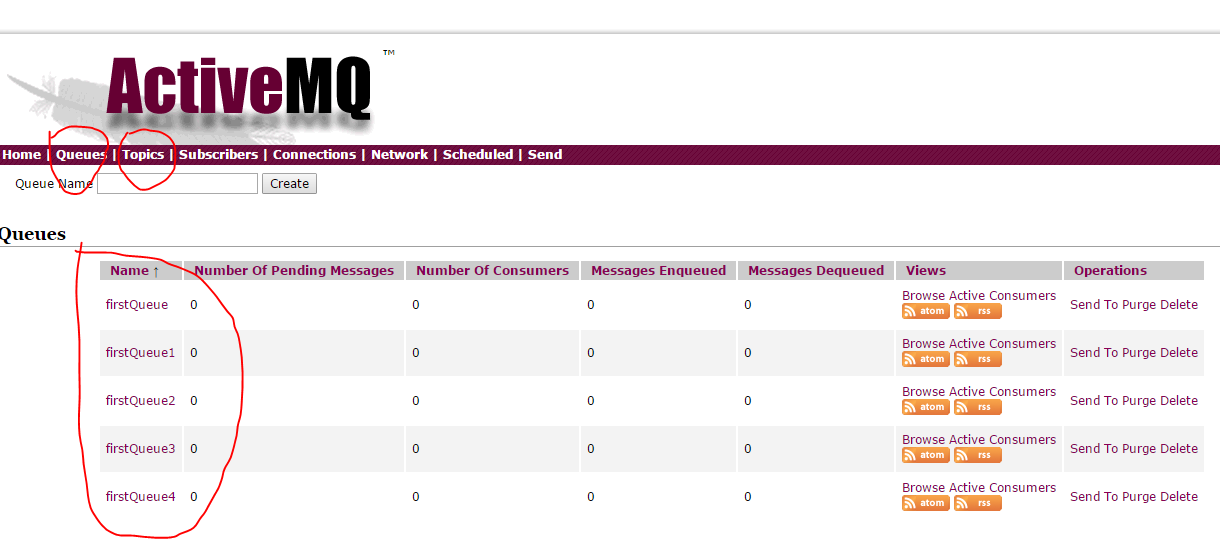Purge the firstQueue1 queue
This screenshot has width=1220, height=539.
[1139, 353]
